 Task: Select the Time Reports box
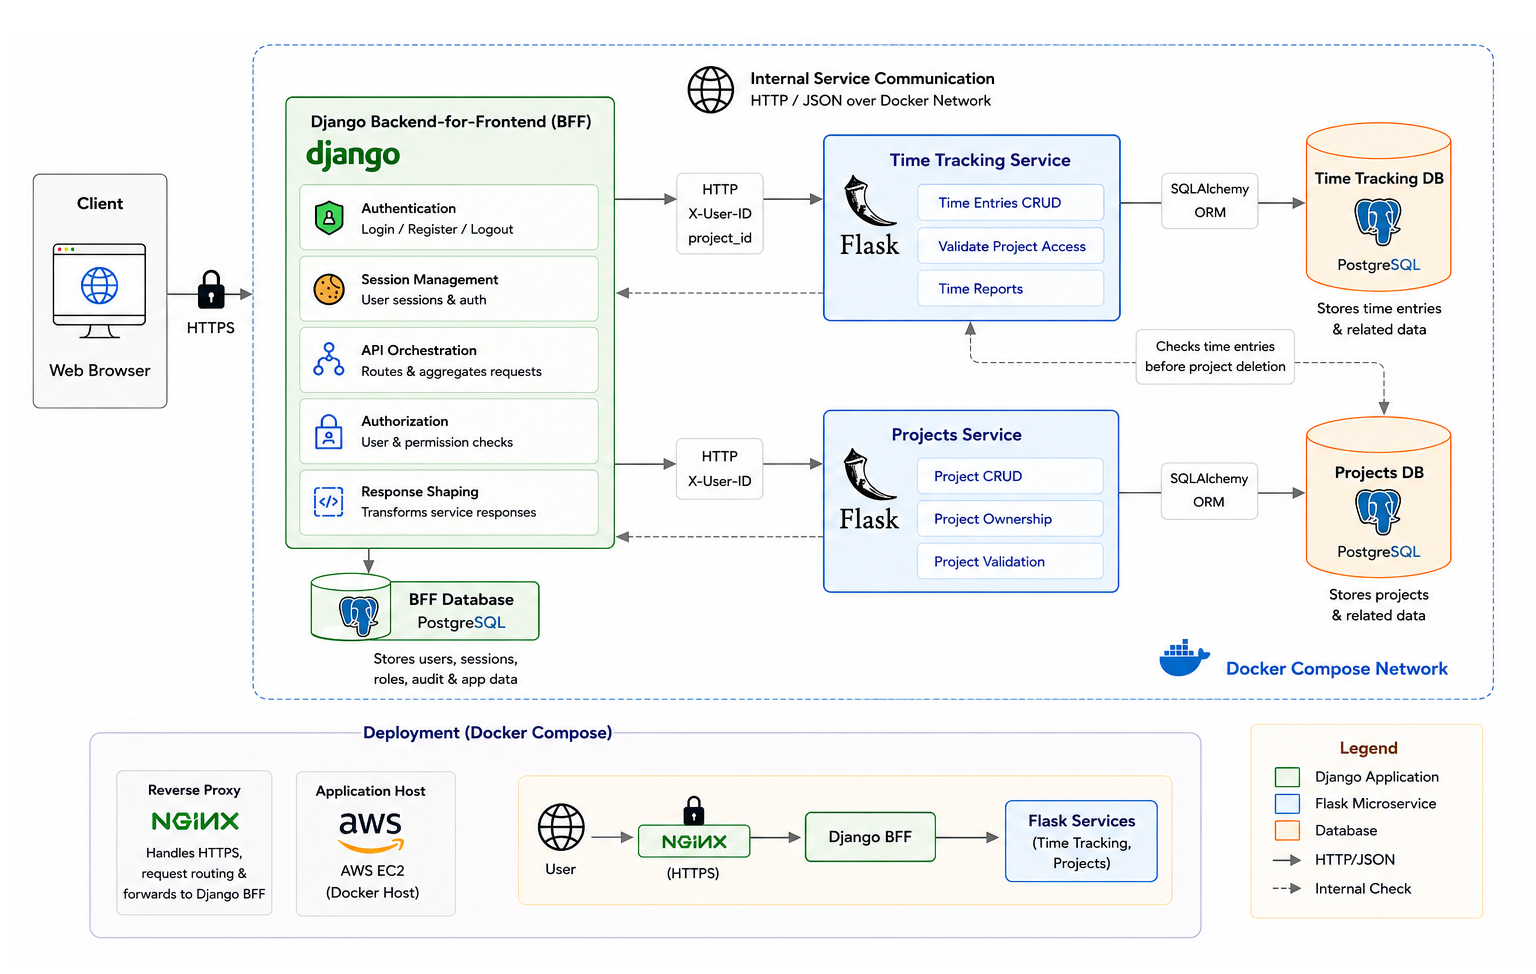[1010, 289]
